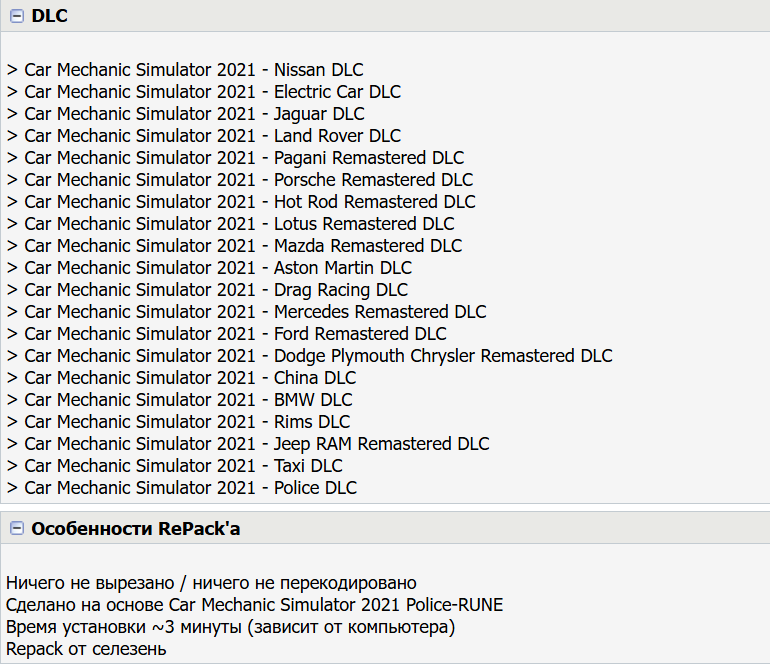Select the Nissan DLC list entry
Image resolution: width=770 pixels, height=664 pixels.
[x=185, y=70]
